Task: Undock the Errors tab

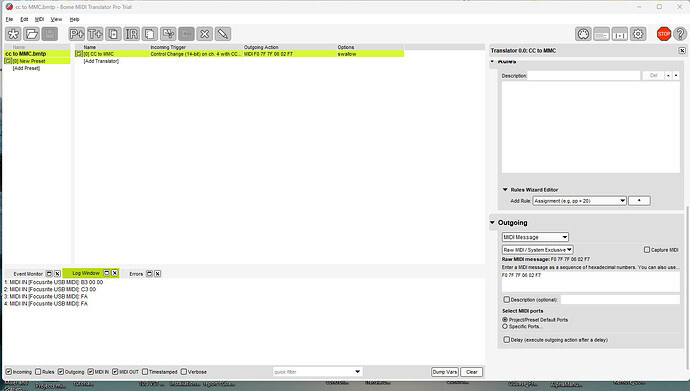Action: [149, 274]
